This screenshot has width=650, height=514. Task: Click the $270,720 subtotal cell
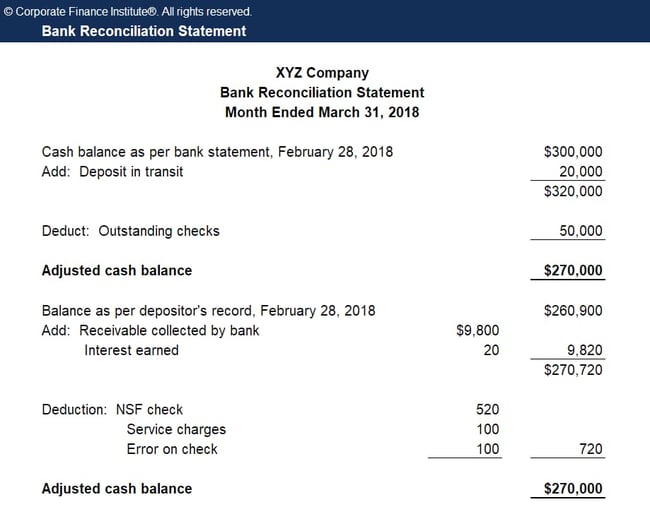[573, 370]
